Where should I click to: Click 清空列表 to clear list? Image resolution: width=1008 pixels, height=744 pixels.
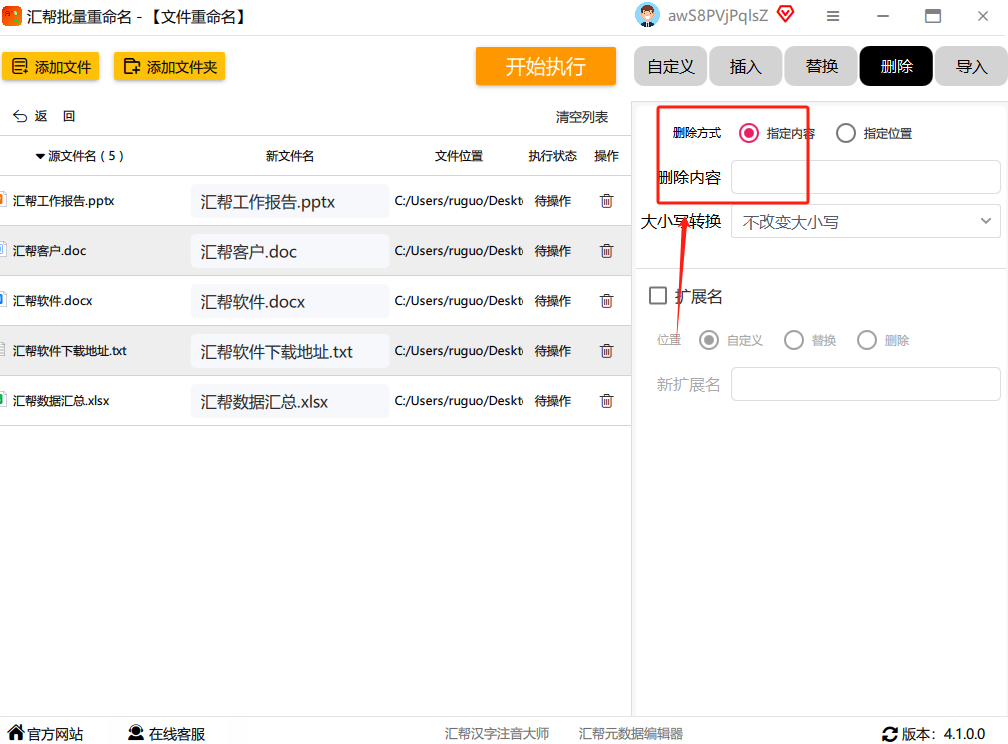[x=582, y=117]
